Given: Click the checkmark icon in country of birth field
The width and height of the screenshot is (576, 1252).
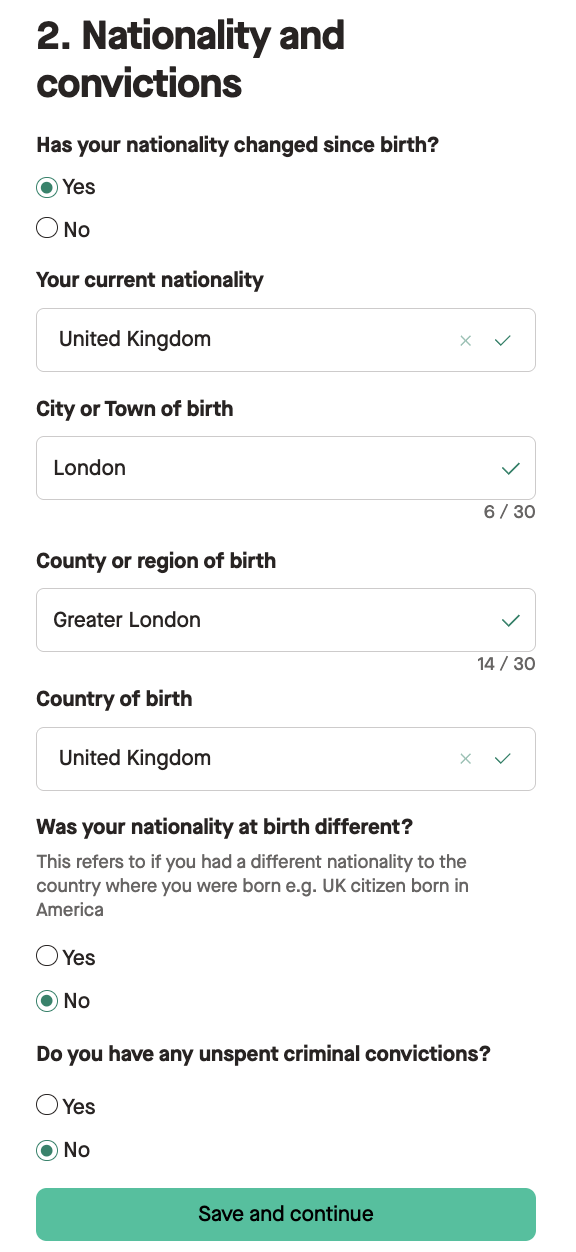Looking at the screenshot, I should click(x=503, y=758).
